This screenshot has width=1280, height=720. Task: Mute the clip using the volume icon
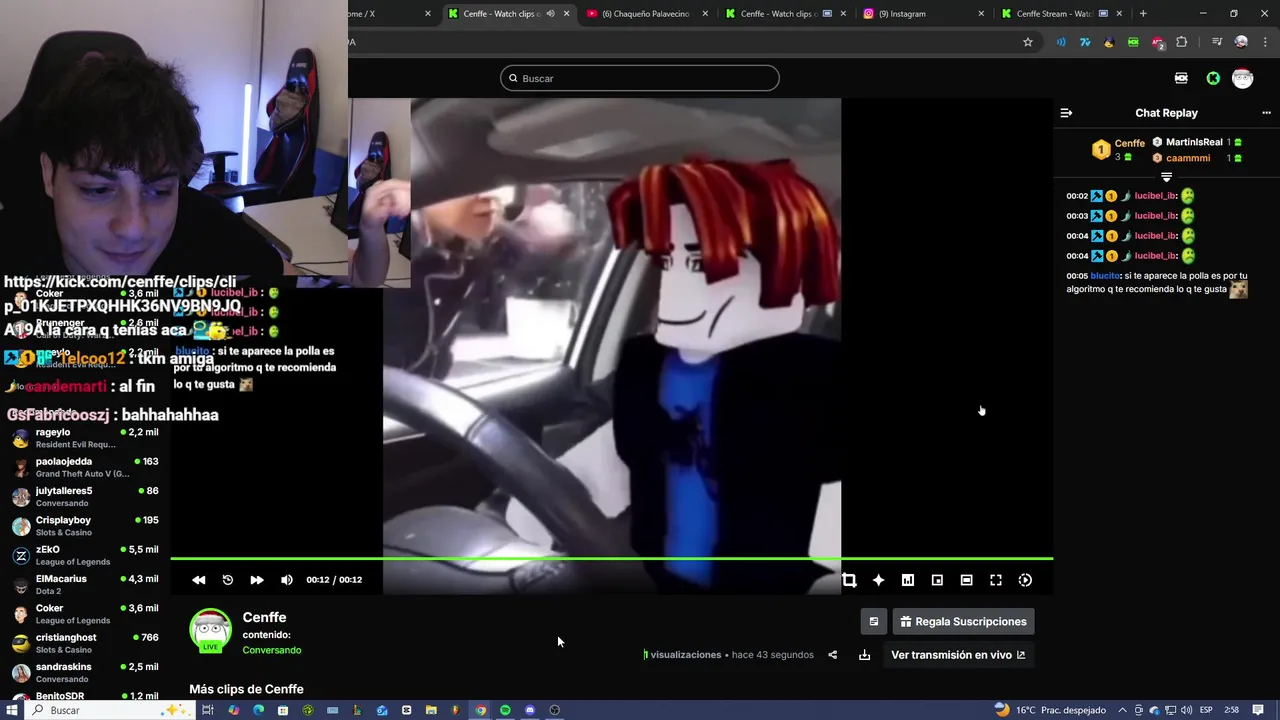287,580
